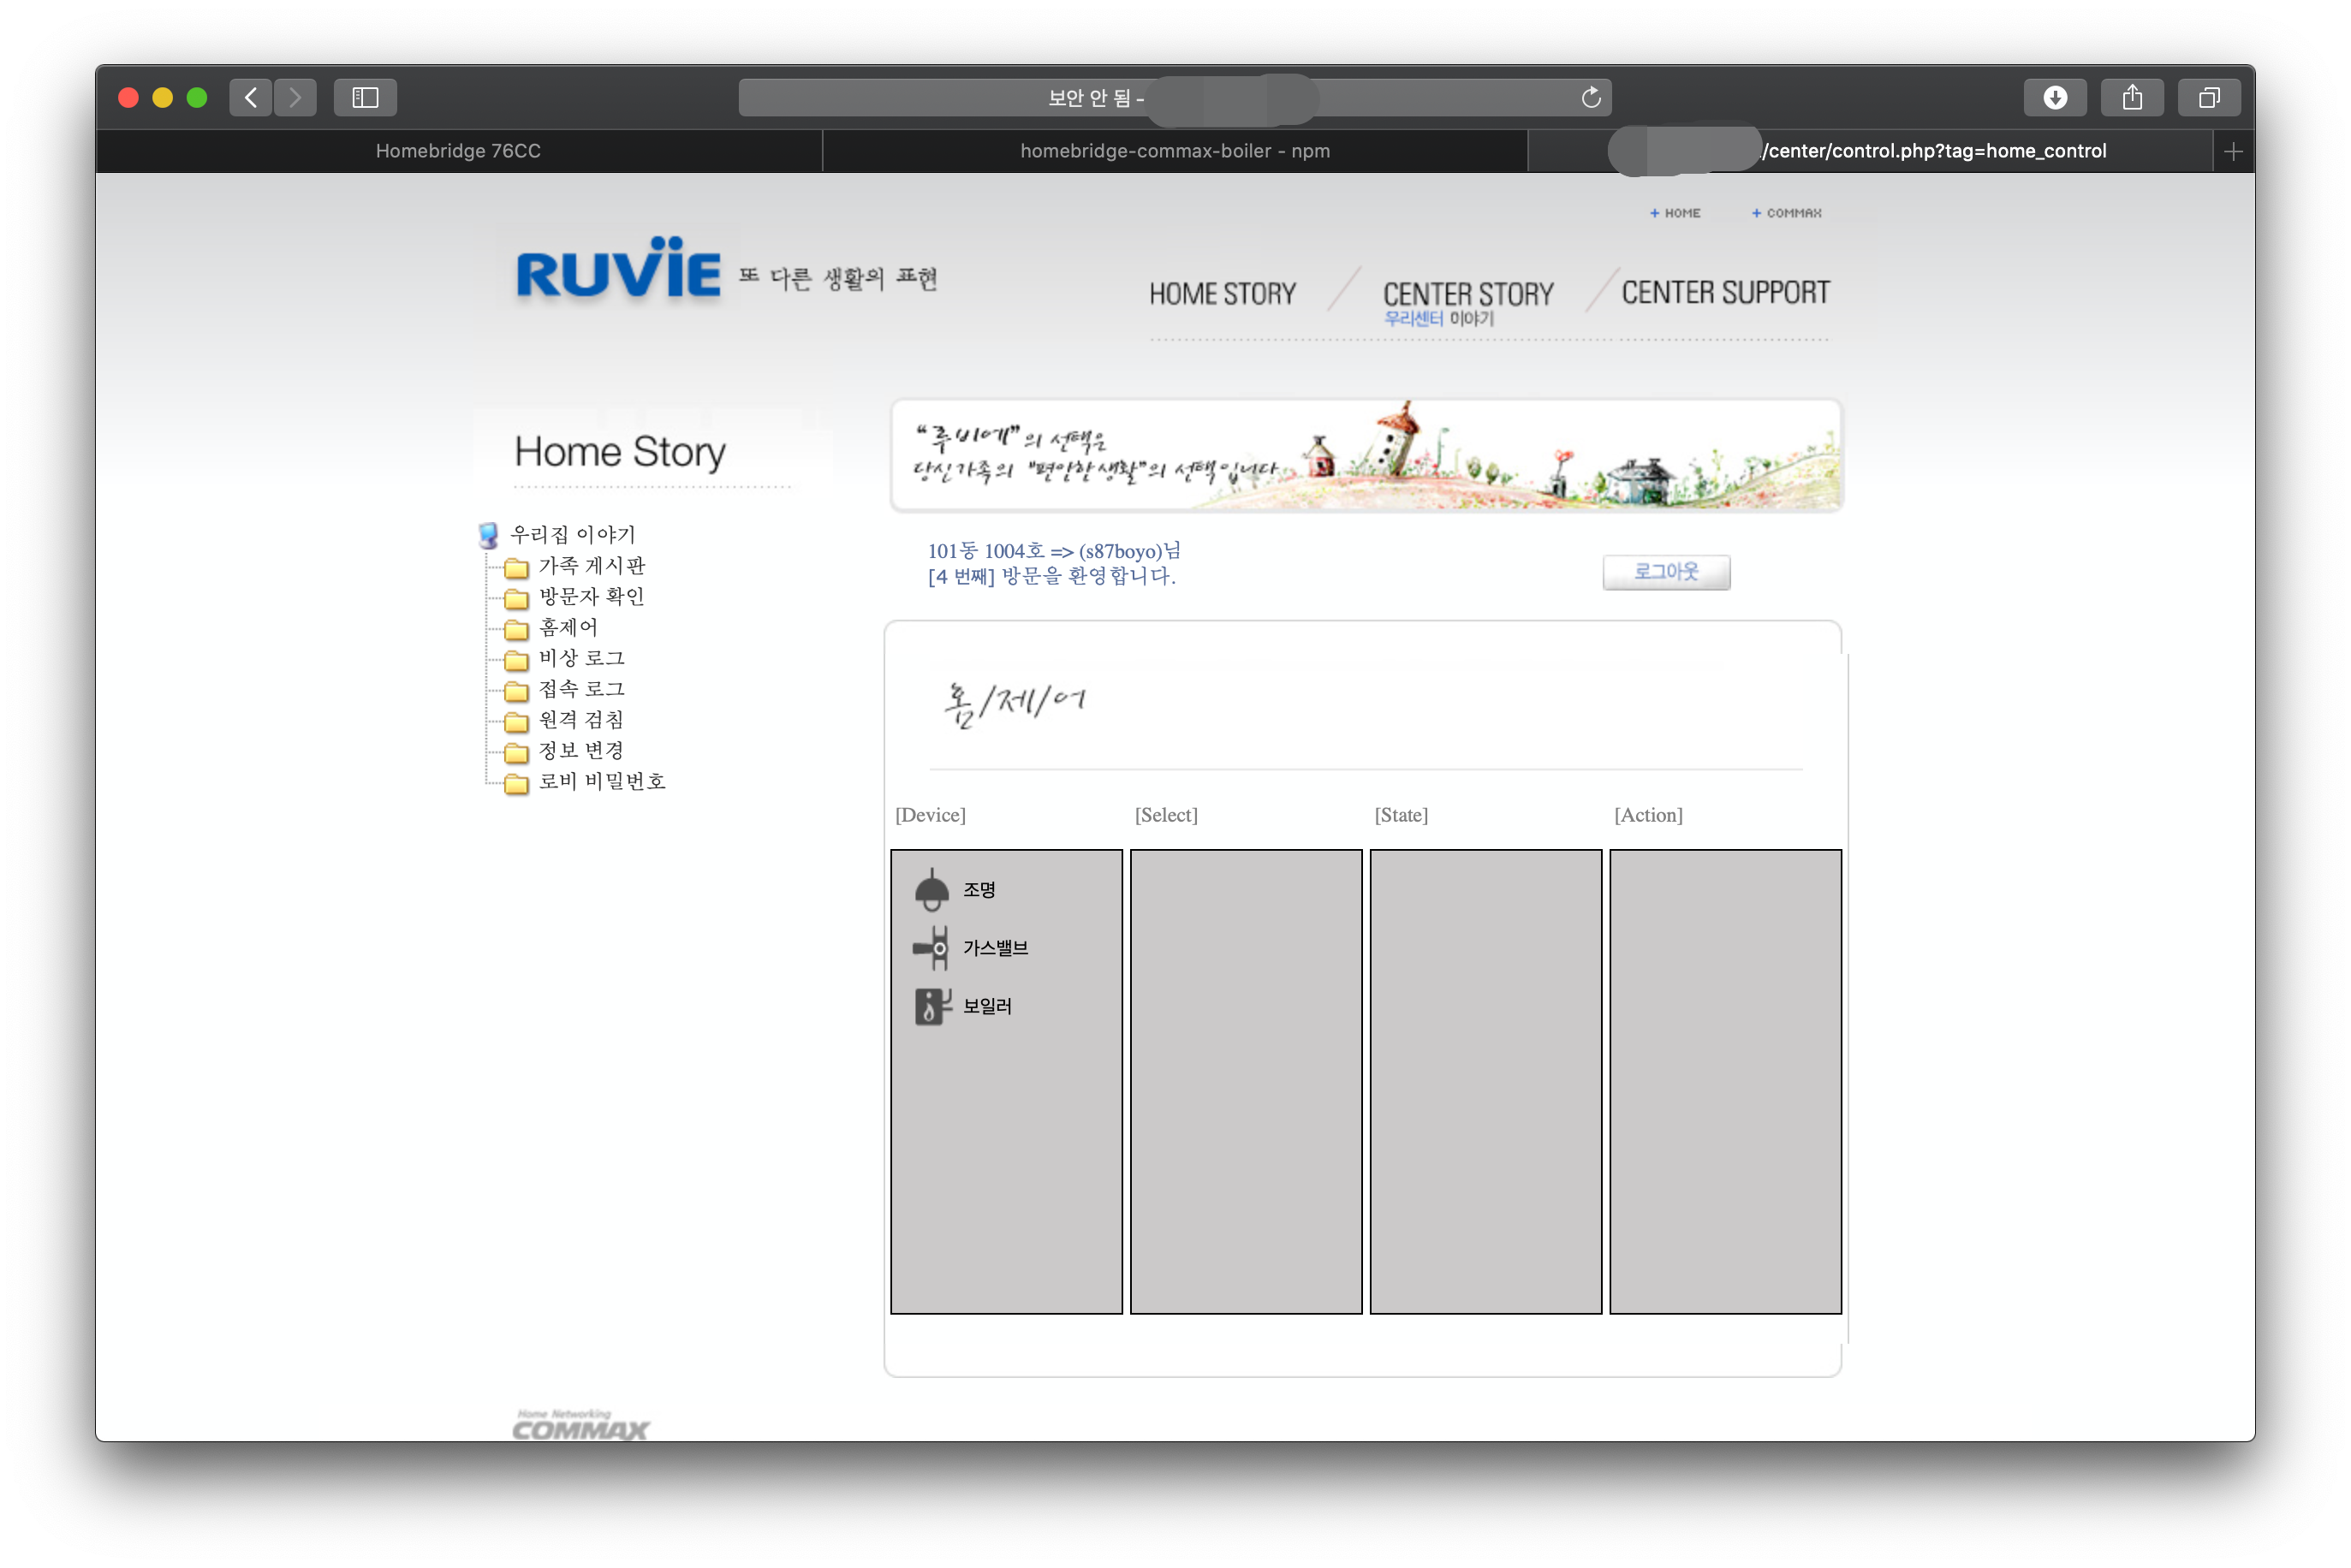2351x1568 pixels.
Task: Open the CENTER STORY menu
Action: tap(1467, 294)
